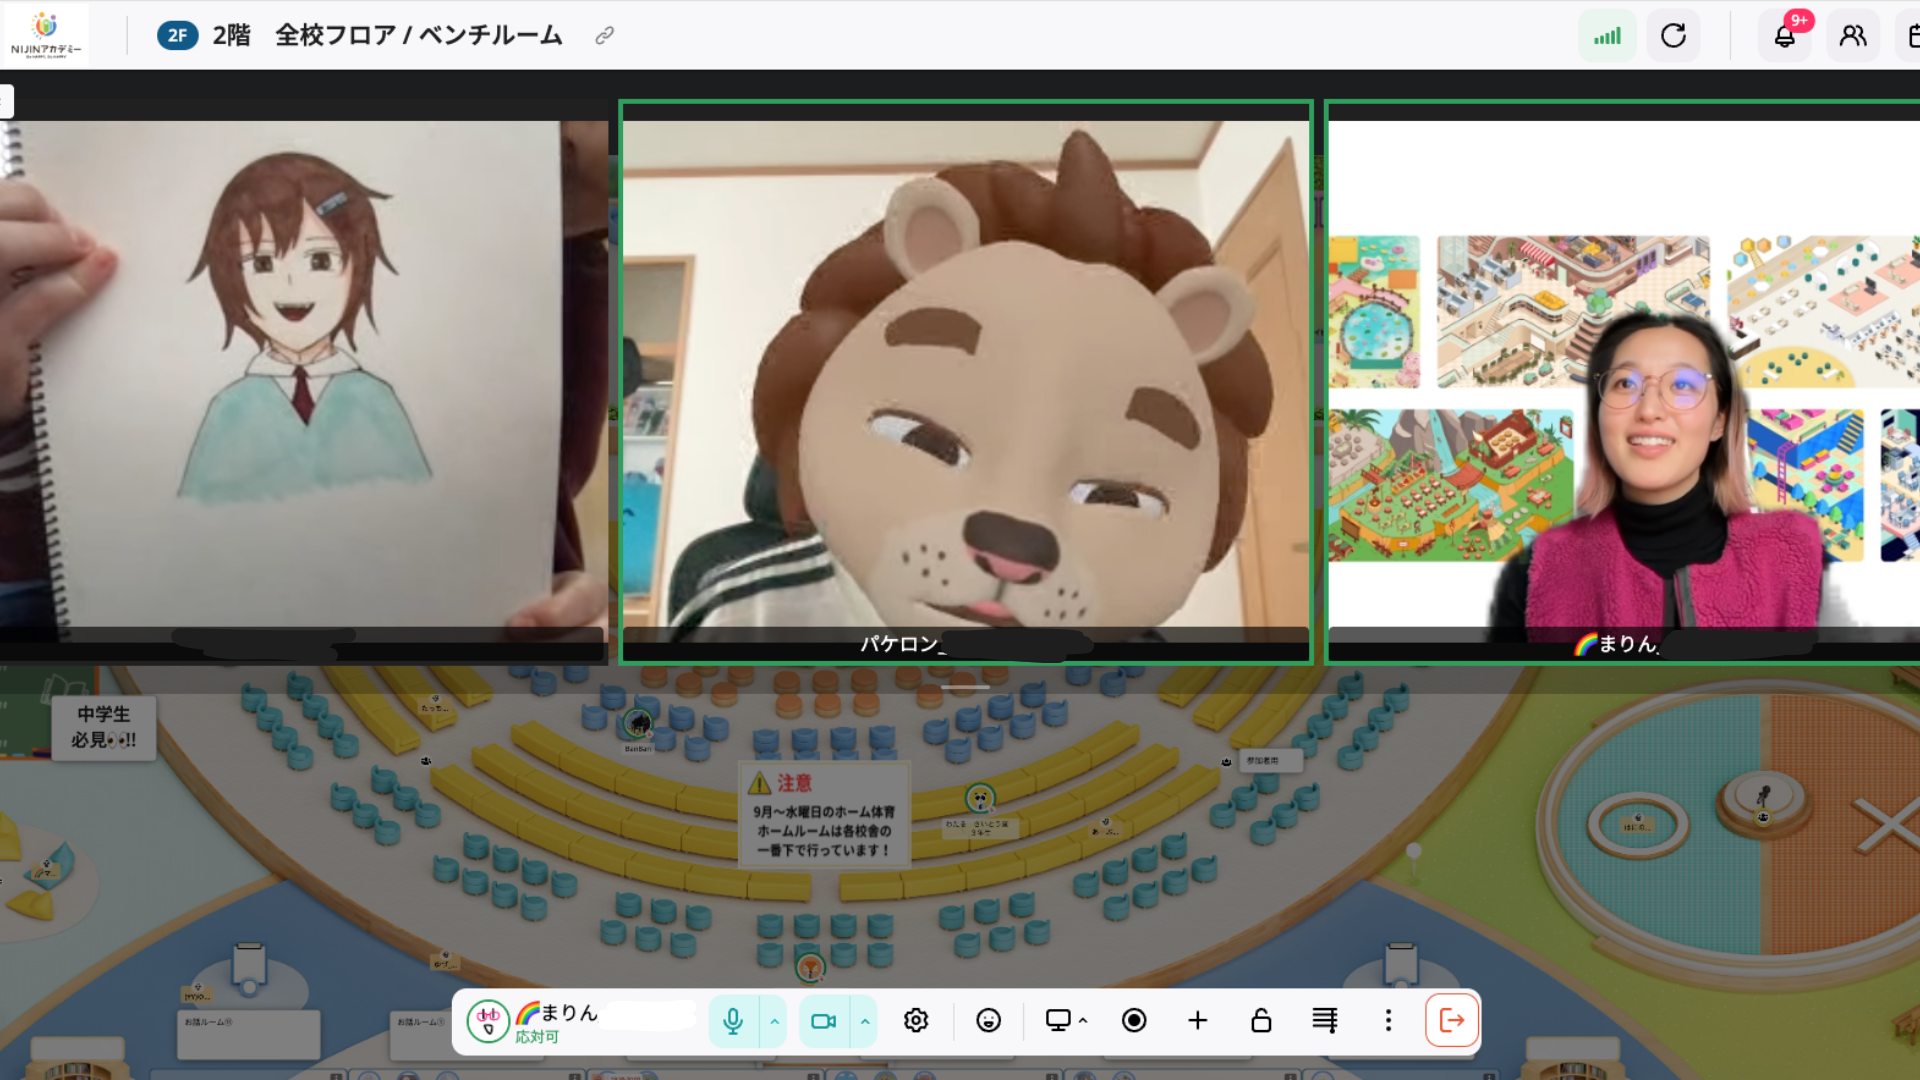Leave the room with exit button

click(x=1451, y=1020)
